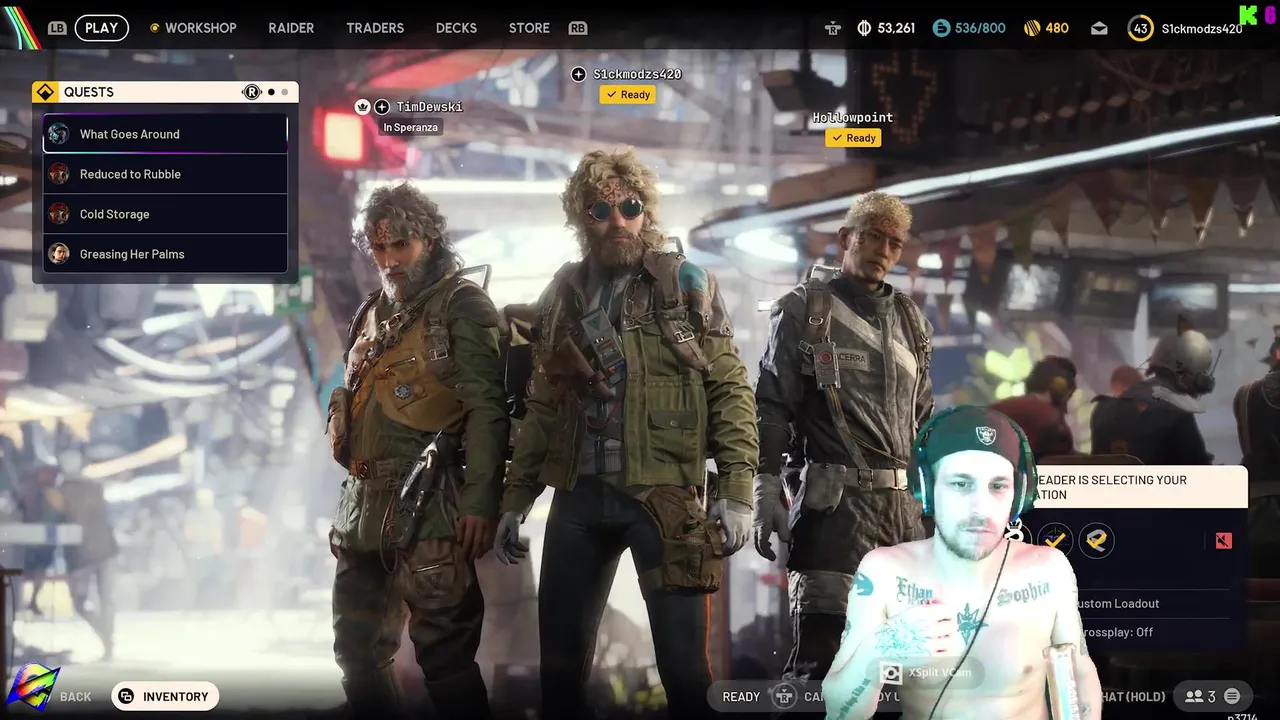Go to the TRADERS tab
Screen dimensions: 1280x720
[x=375, y=28]
